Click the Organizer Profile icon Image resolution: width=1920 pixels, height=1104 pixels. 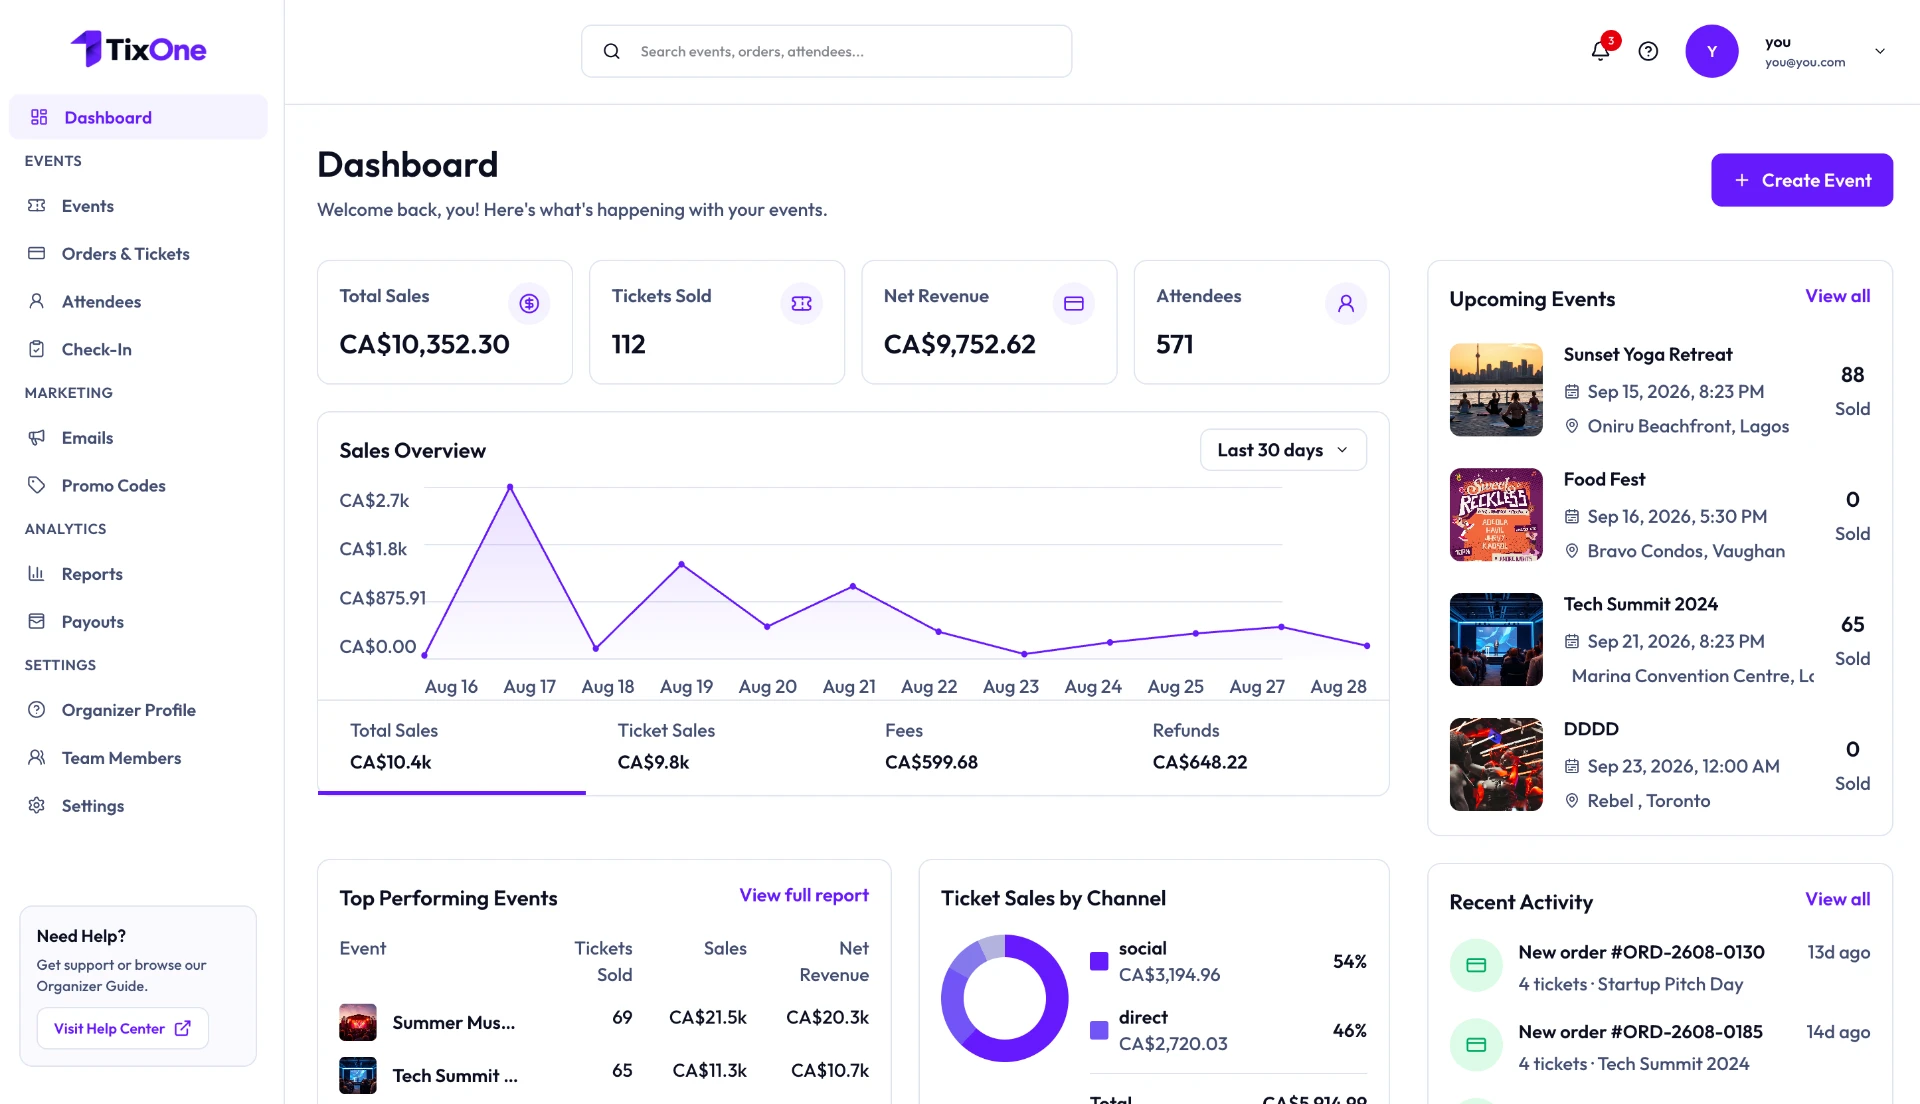(37, 709)
